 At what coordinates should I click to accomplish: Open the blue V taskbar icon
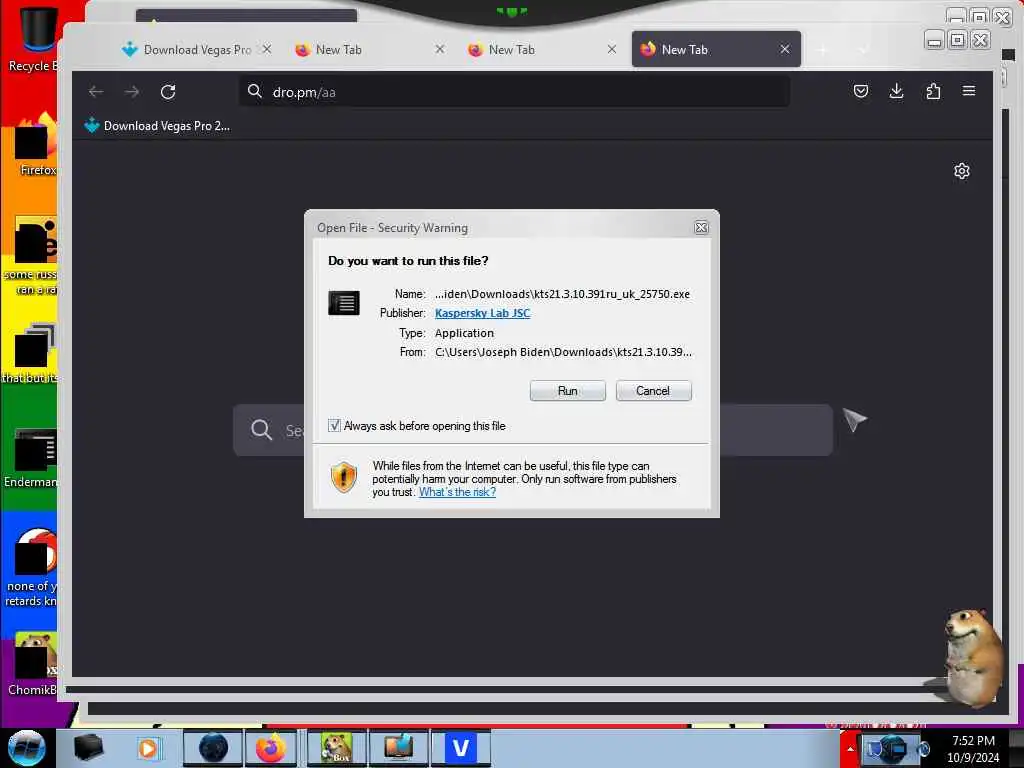click(460, 748)
